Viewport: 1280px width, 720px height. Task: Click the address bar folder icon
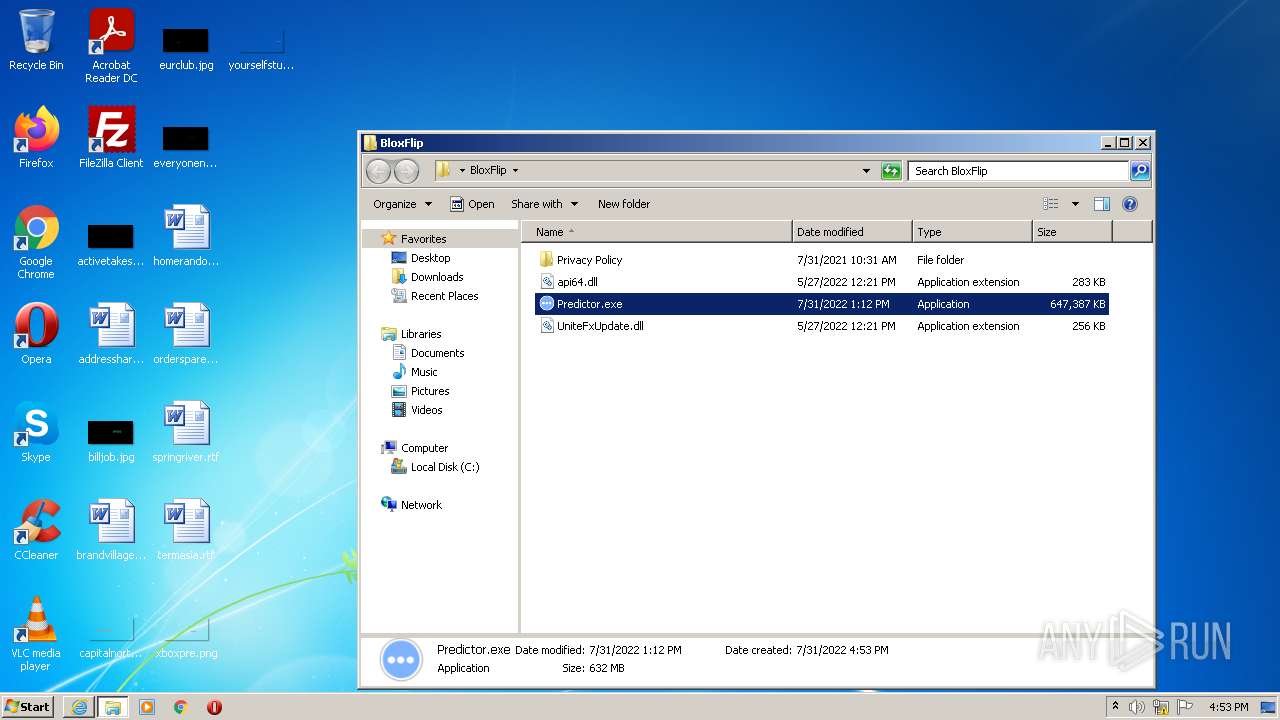point(444,171)
